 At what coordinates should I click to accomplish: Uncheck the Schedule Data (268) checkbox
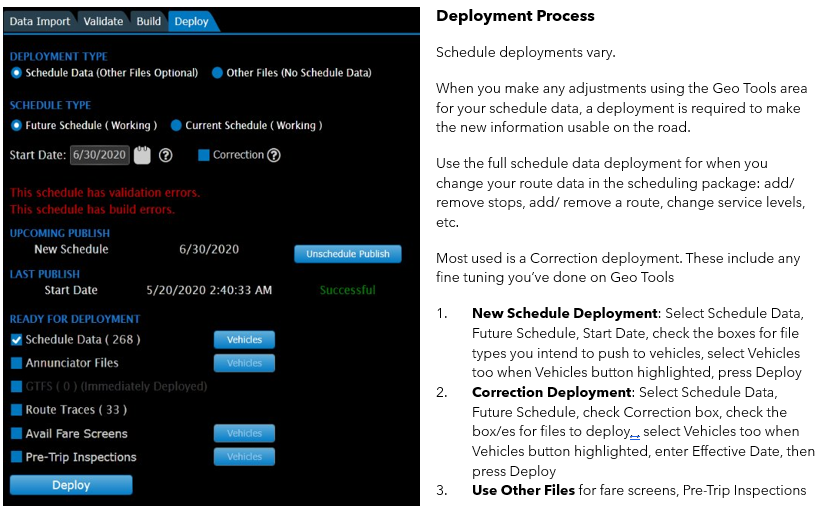tap(17, 340)
